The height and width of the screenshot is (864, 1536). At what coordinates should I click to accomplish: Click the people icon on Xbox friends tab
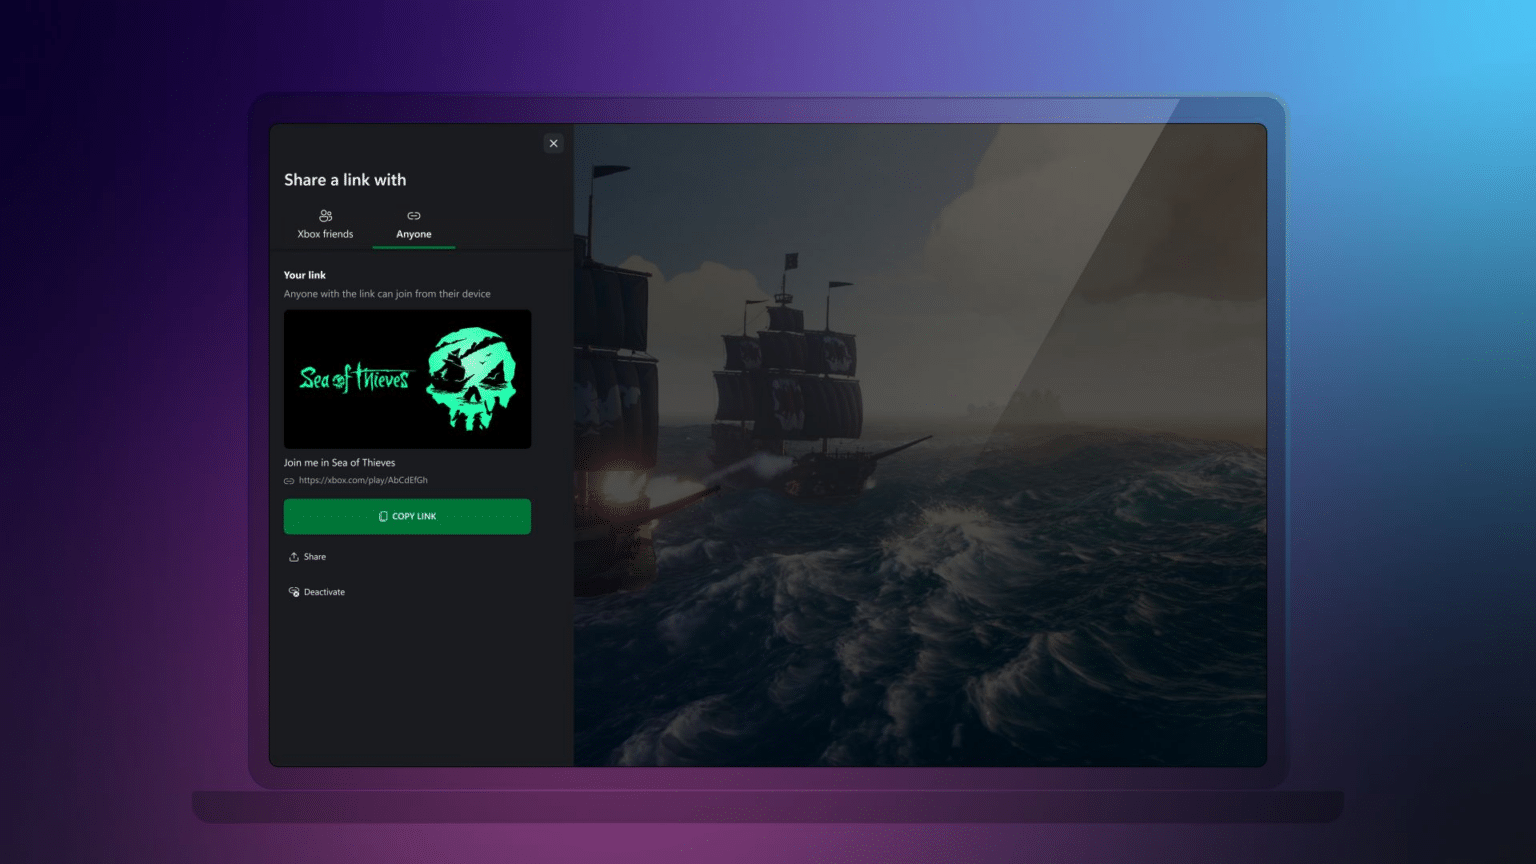(x=325, y=215)
